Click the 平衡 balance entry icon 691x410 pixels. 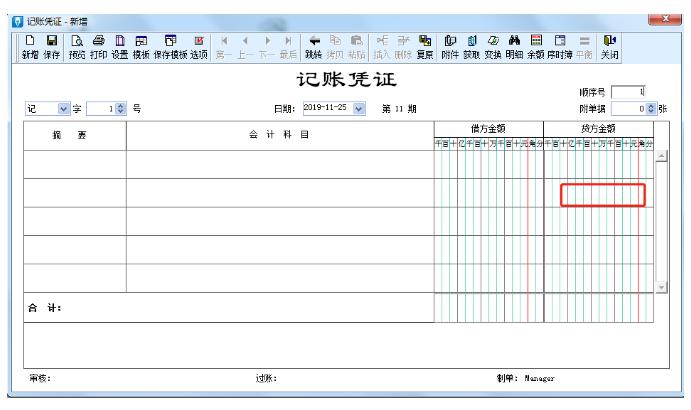[584, 47]
